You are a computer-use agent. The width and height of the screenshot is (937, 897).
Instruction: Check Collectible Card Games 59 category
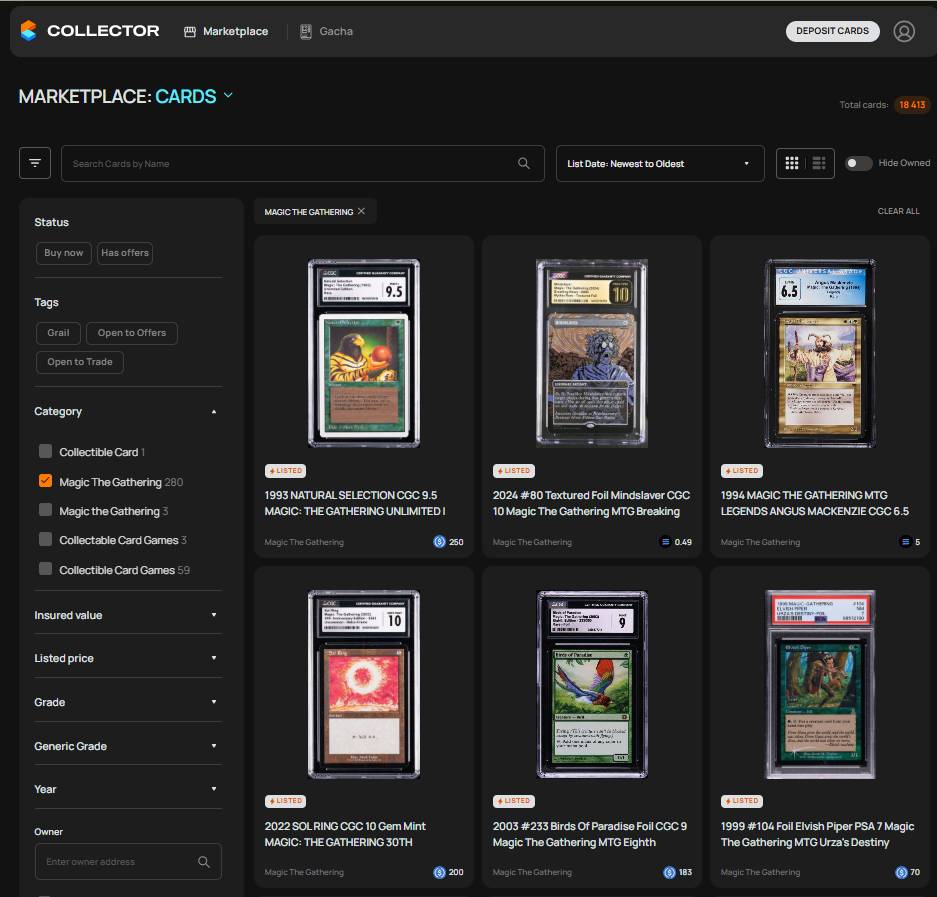[45, 568]
